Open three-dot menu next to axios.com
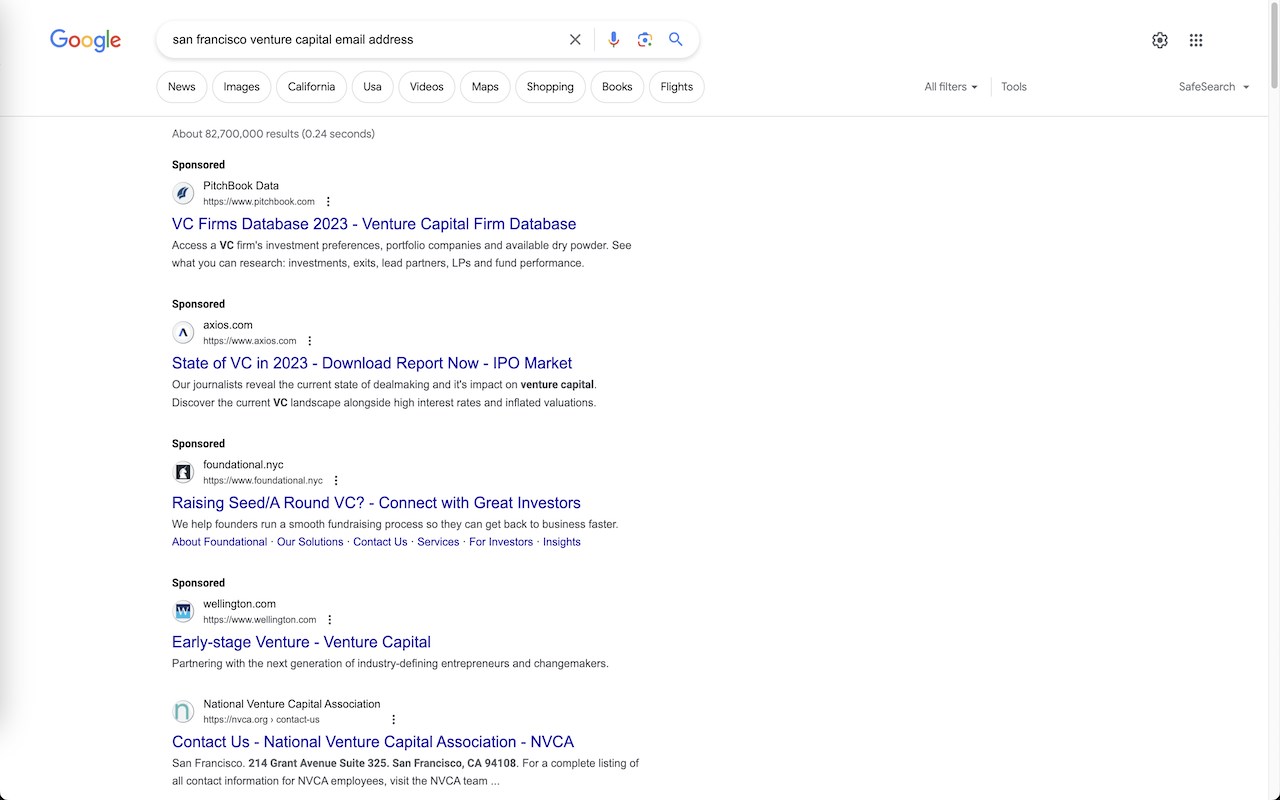This screenshot has width=1280, height=800. click(310, 341)
